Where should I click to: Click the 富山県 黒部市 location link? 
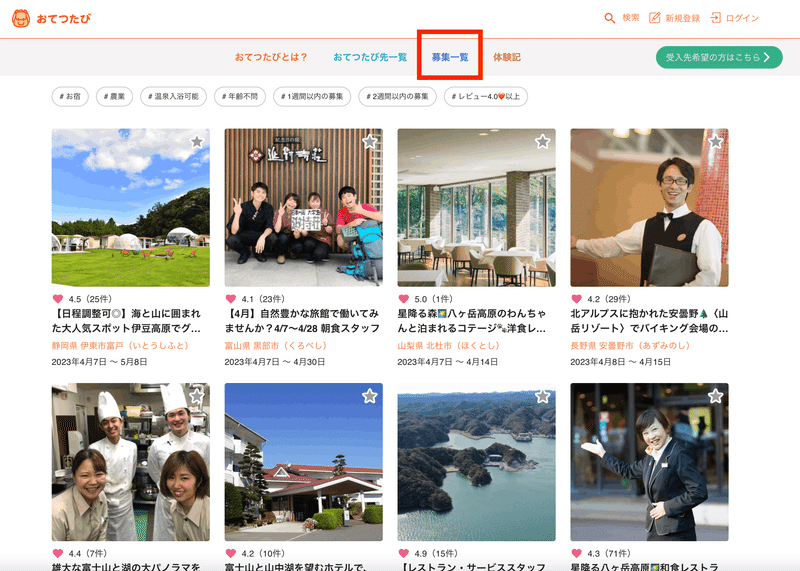click(x=276, y=345)
